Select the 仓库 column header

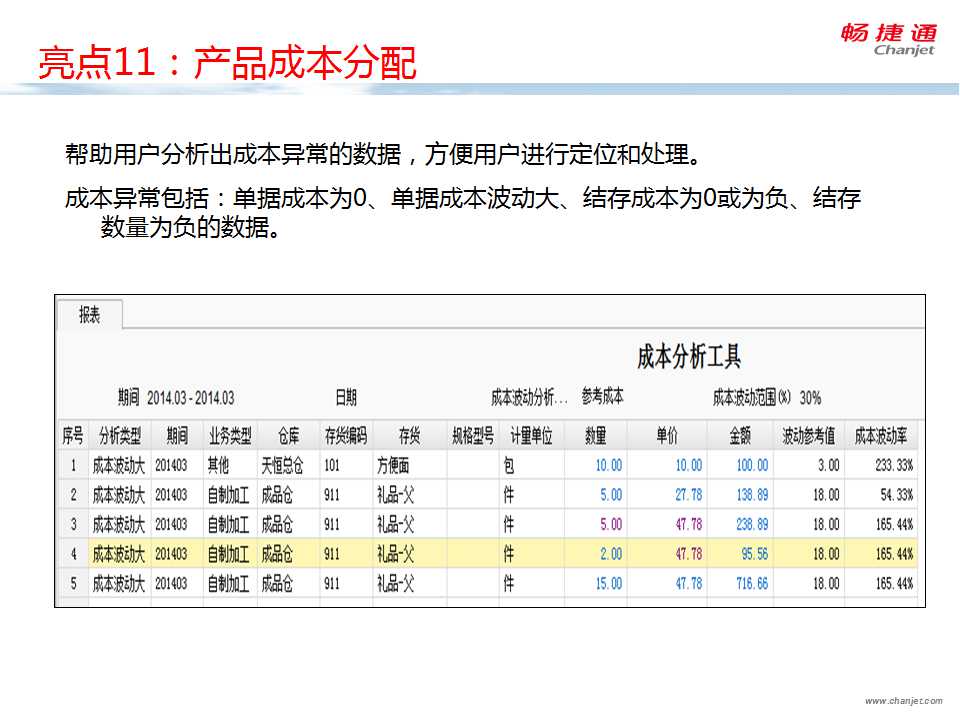(288, 435)
